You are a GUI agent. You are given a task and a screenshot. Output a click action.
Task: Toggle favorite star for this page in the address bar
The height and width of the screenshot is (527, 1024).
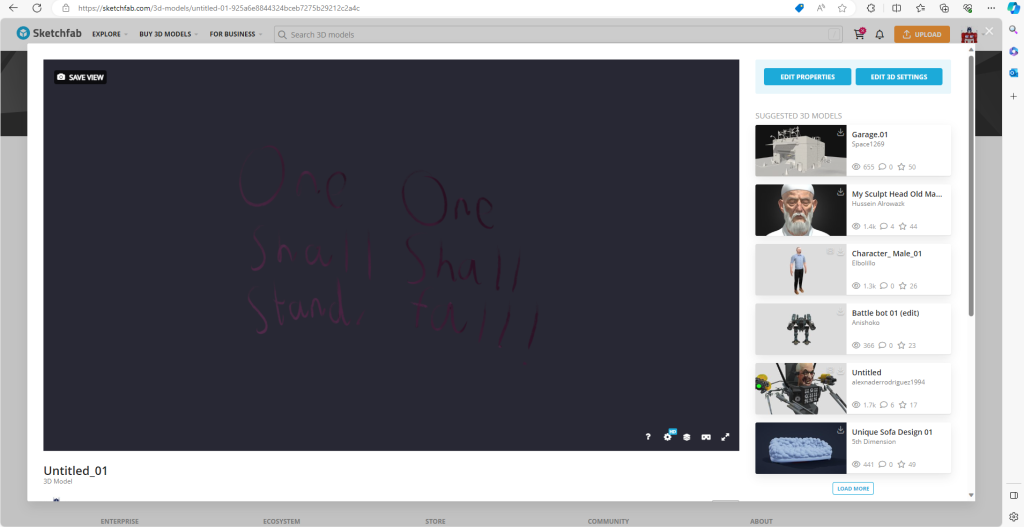(x=841, y=8)
